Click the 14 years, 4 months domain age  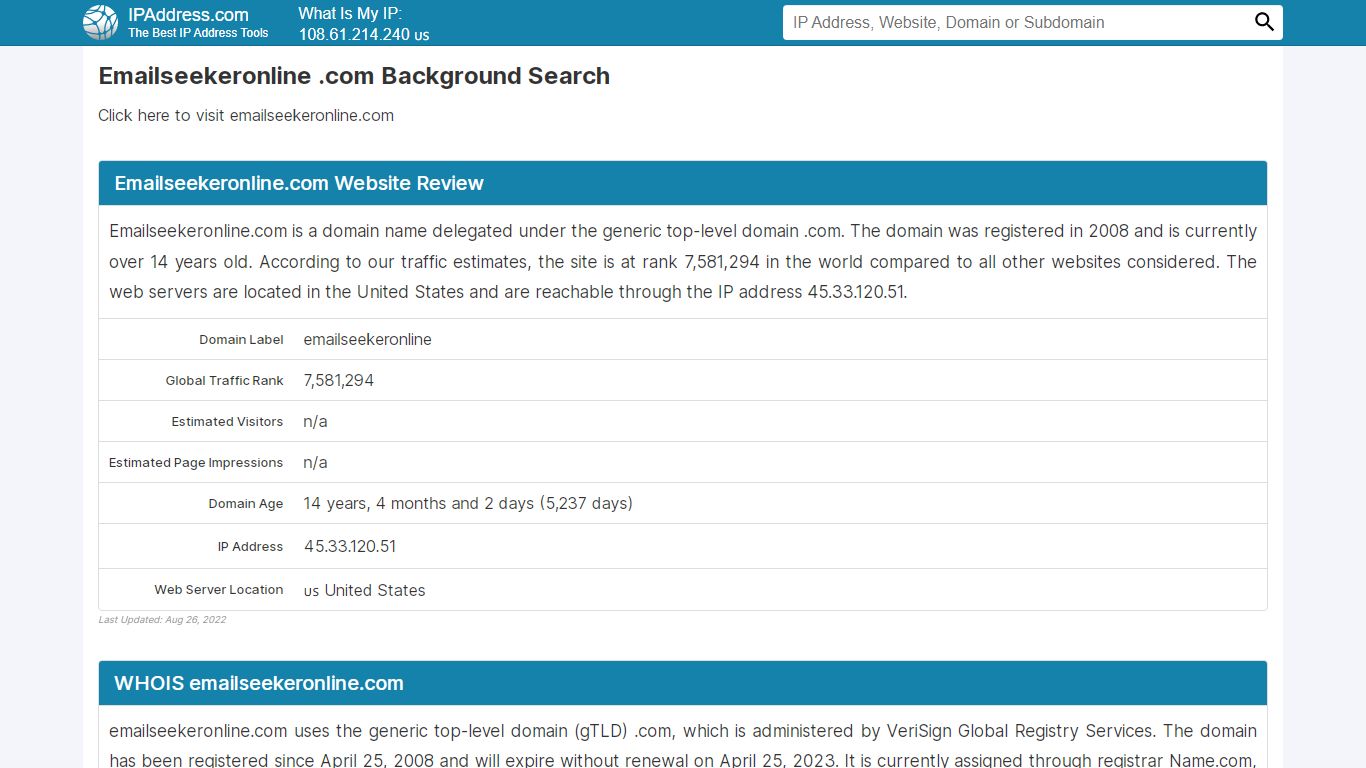pyautogui.click(x=468, y=503)
